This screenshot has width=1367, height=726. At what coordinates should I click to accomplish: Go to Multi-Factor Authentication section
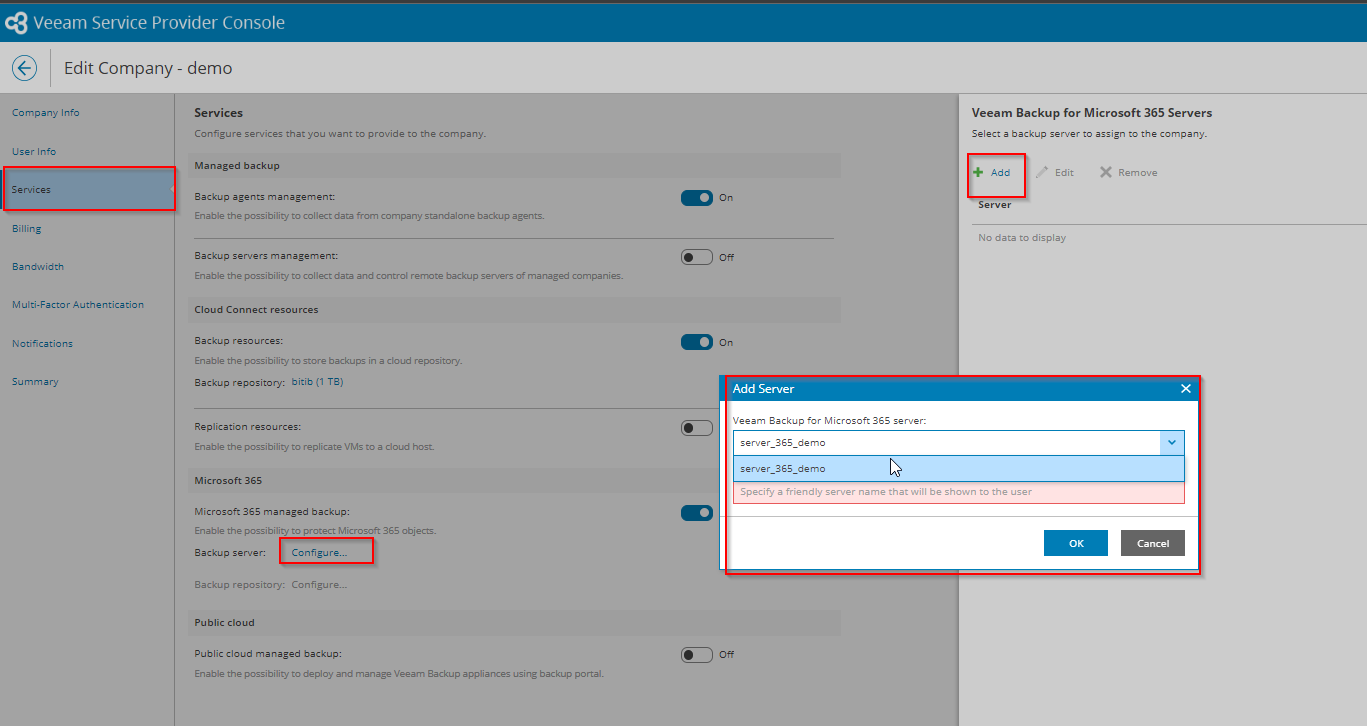[x=78, y=305]
